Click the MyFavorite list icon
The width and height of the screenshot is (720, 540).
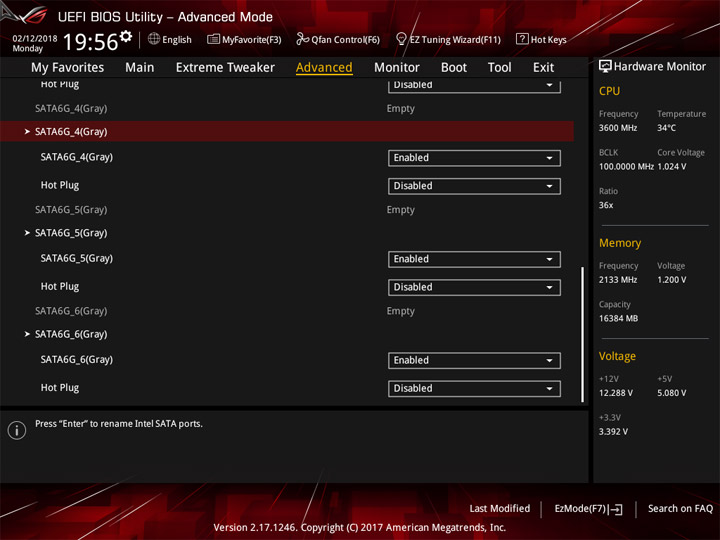[213, 39]
